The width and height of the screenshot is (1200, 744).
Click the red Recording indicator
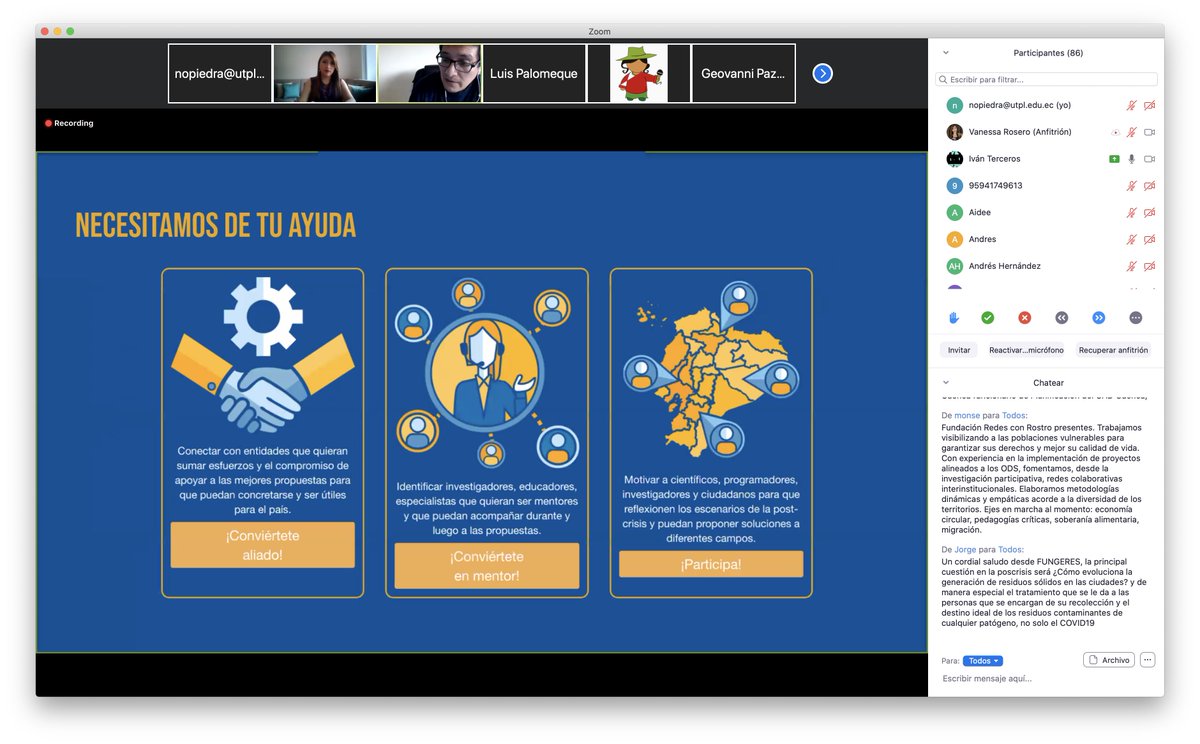(69, 123)
